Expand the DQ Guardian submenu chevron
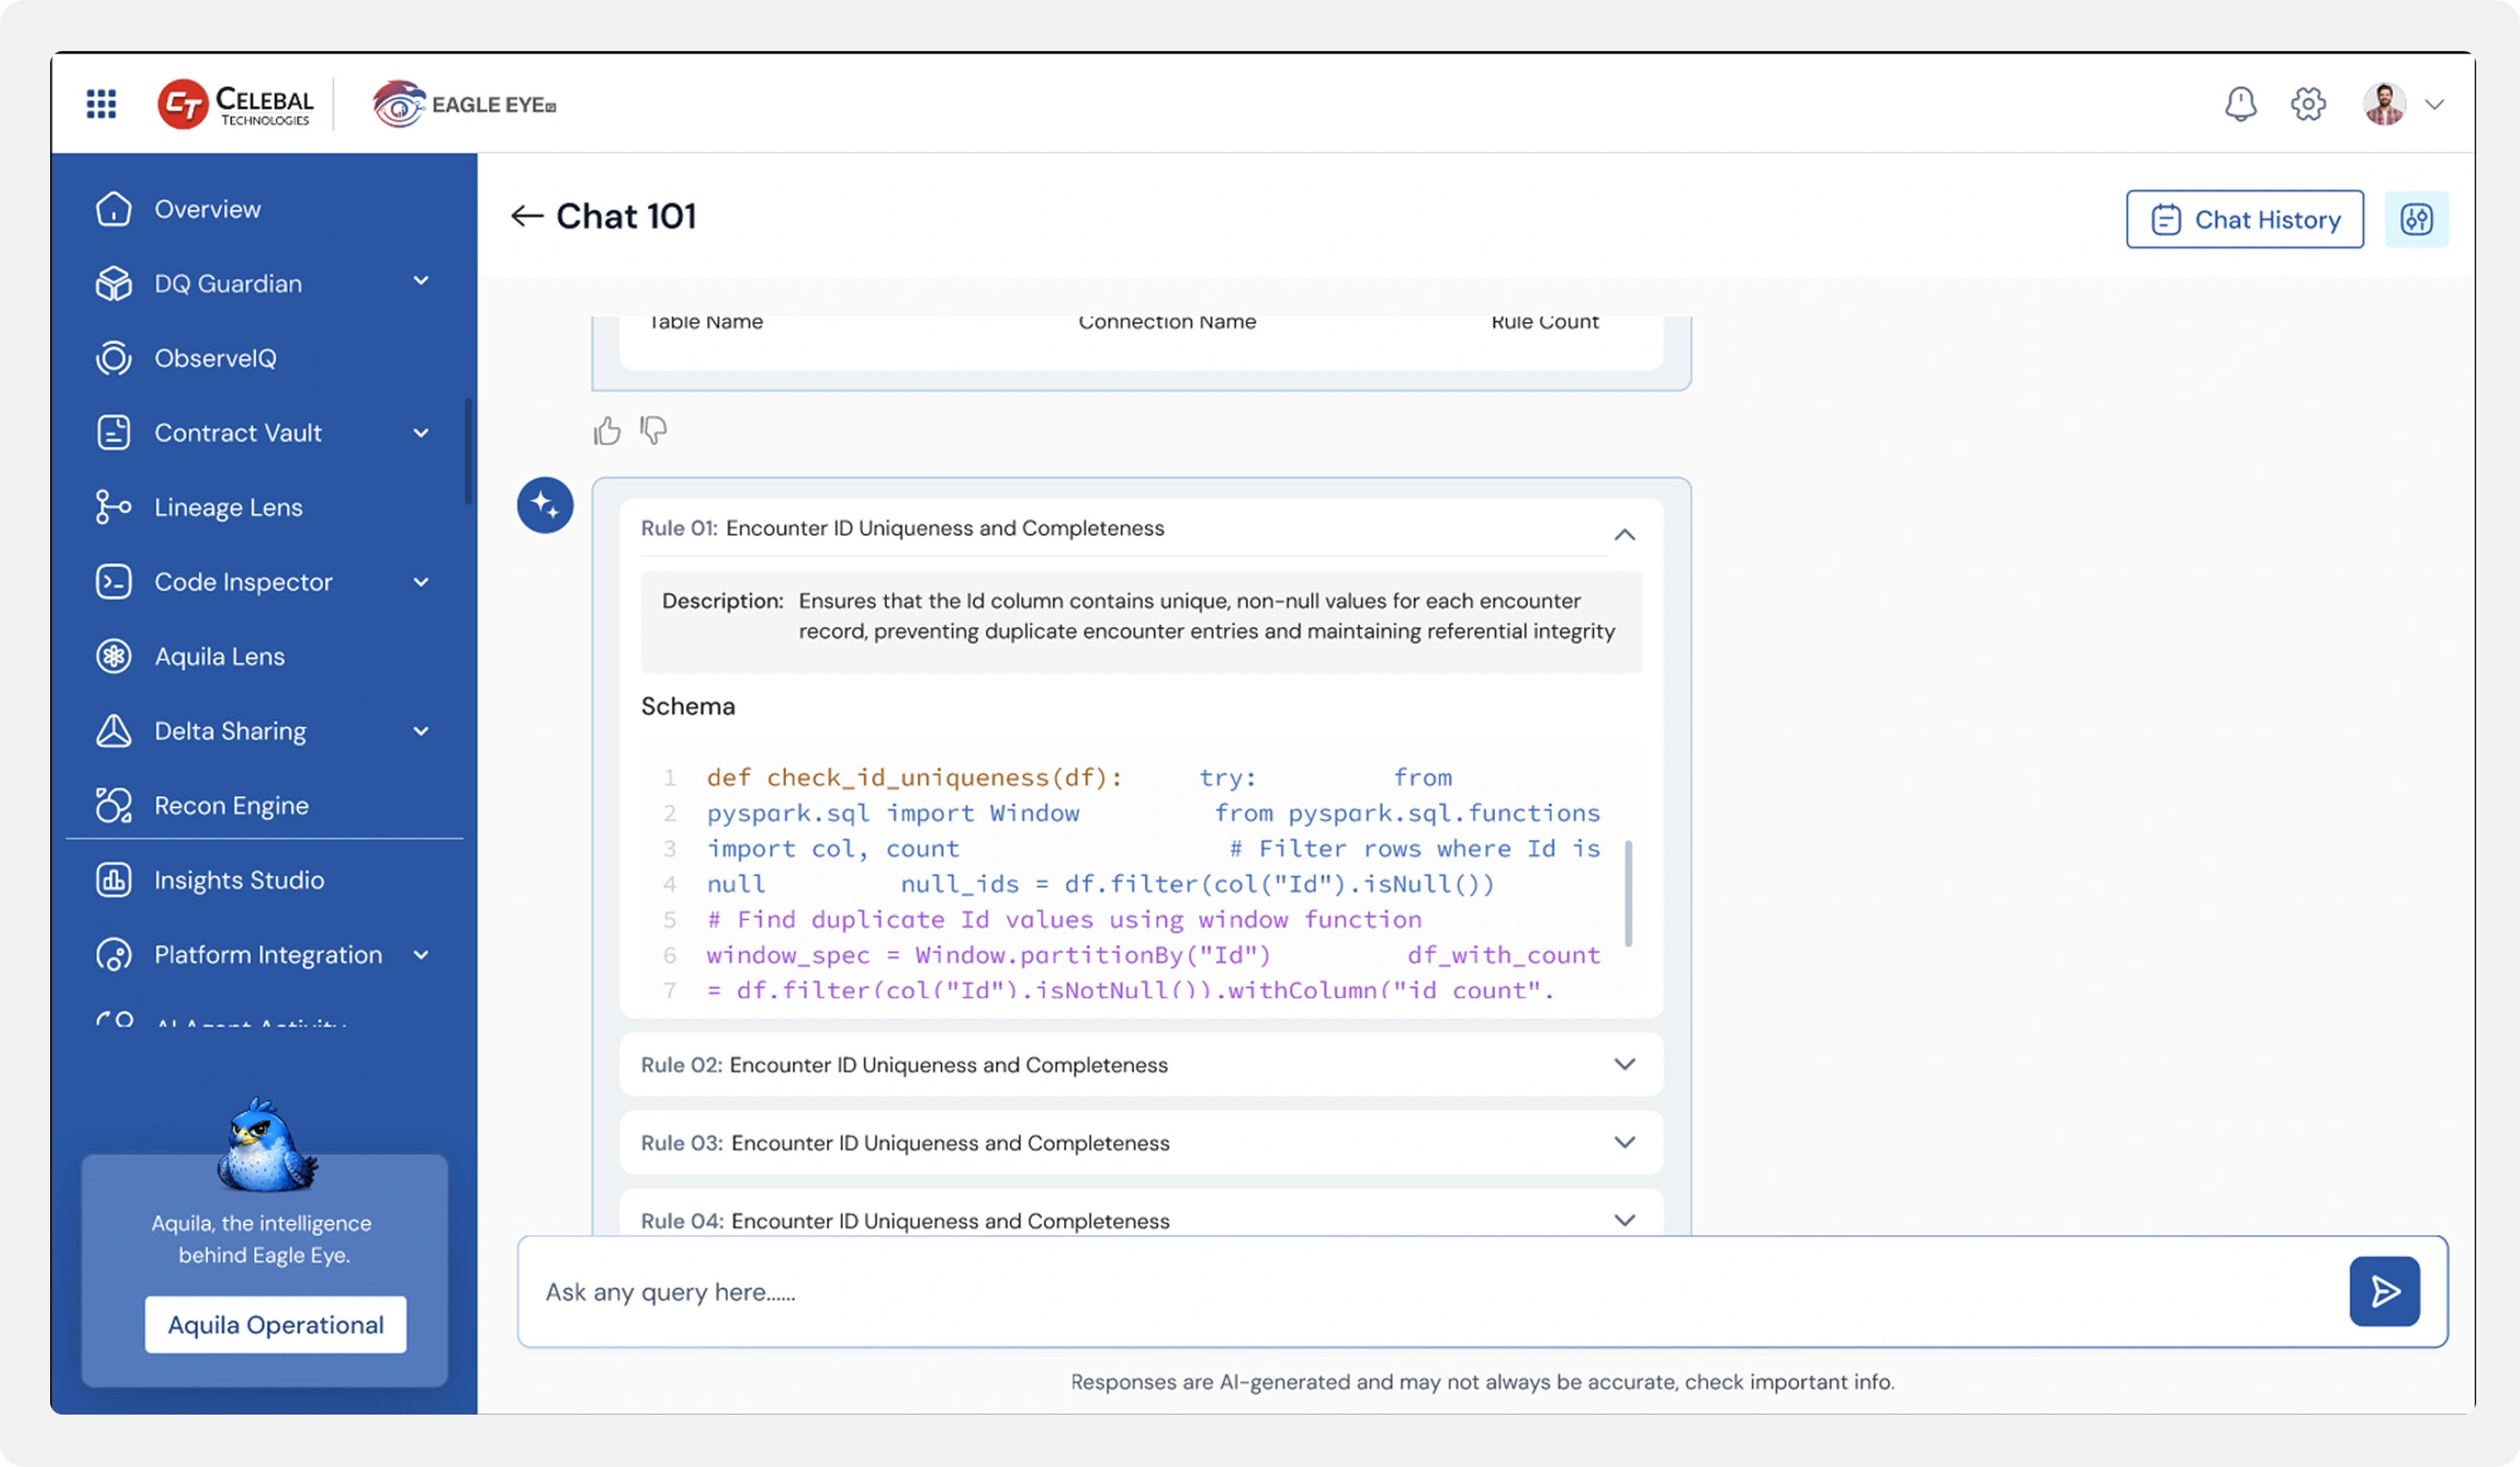 (421, 282)
